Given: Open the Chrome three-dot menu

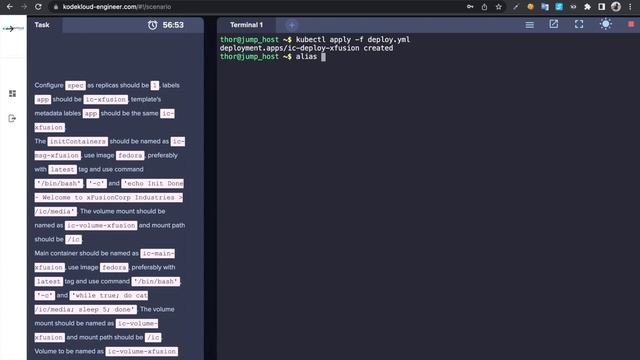Looking at the screenshot, I should (x=630, y=7).
